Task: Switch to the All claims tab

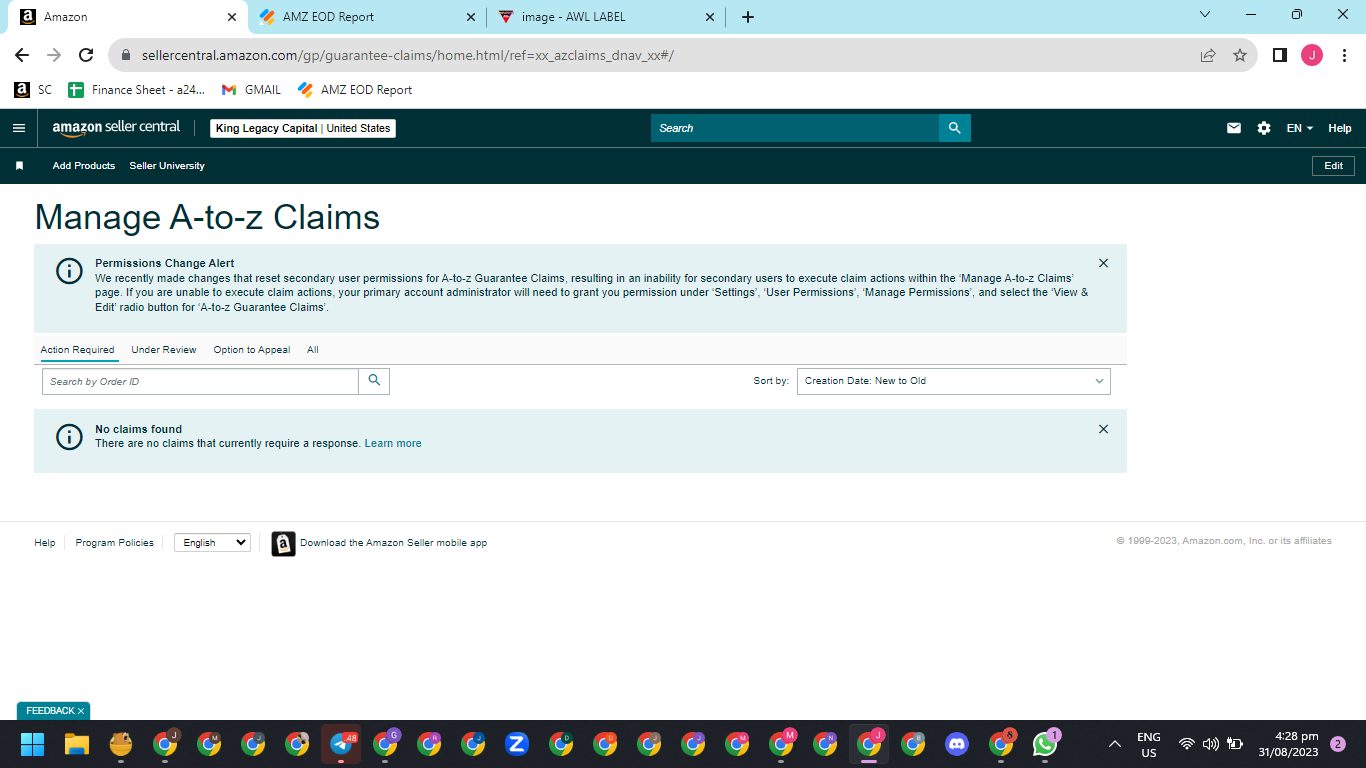Action: pyautogui.click(x=313, y=350)
